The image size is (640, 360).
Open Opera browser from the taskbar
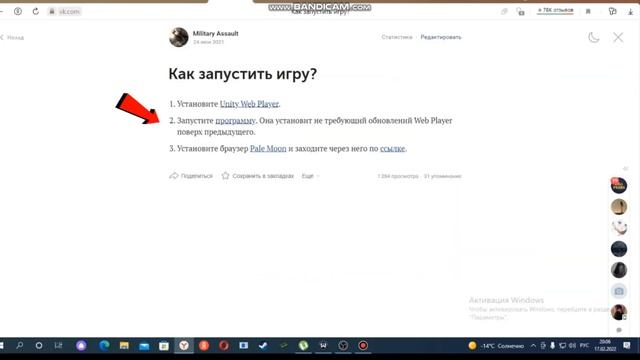tap(224, 346)
